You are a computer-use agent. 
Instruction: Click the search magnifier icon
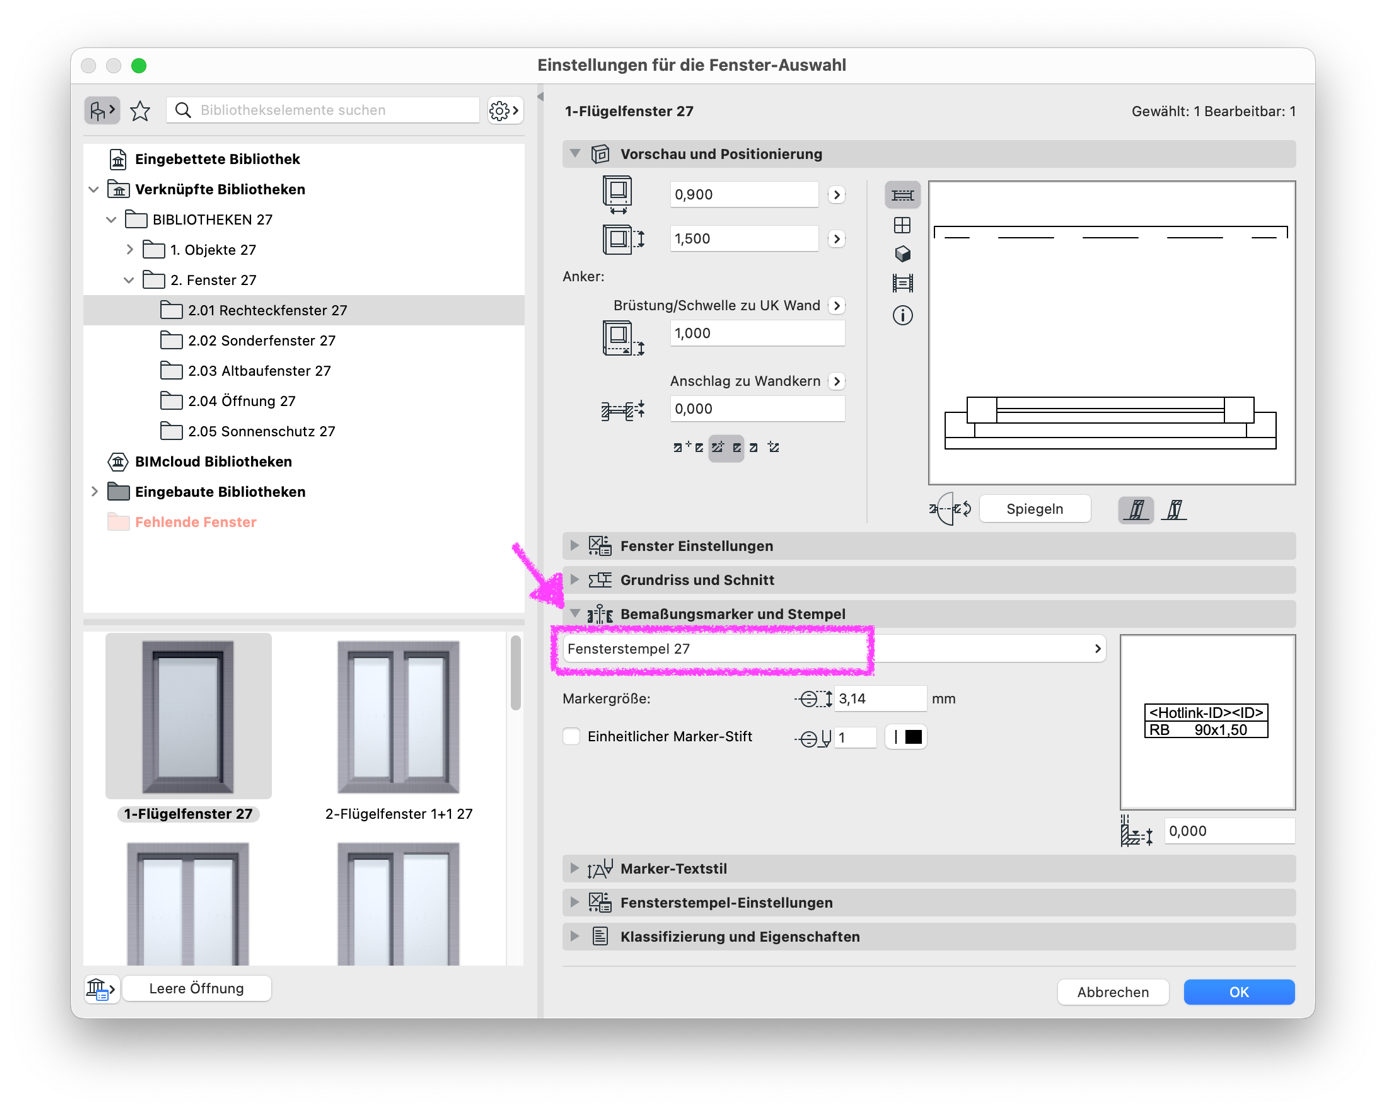(x=183, y=110)
